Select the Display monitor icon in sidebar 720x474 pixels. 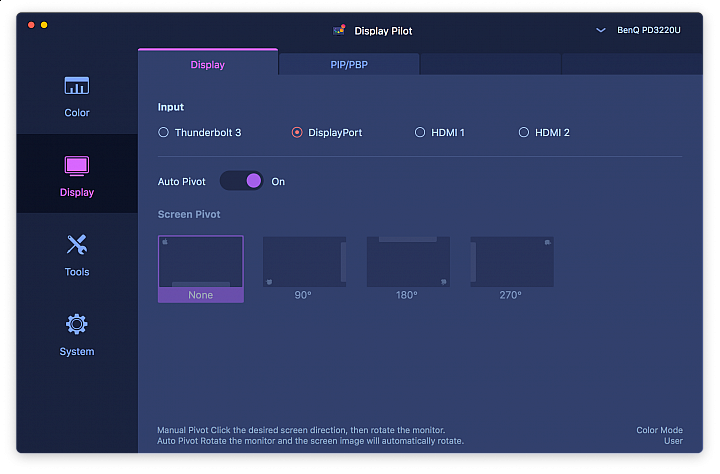77,166
